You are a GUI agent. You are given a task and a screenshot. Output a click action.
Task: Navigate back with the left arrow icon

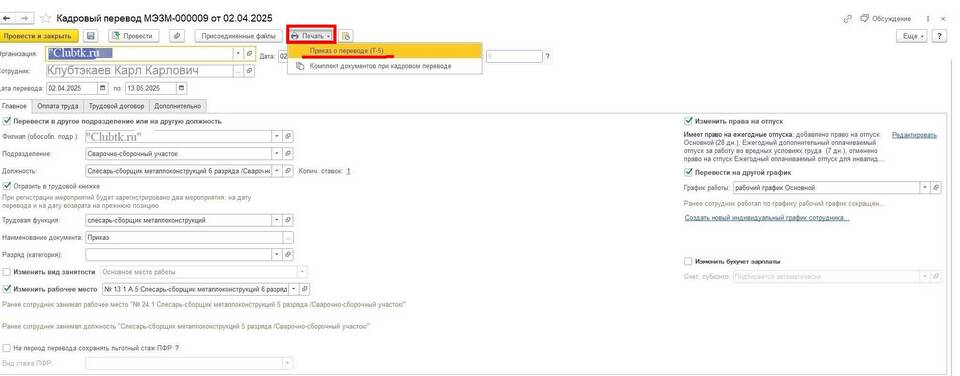click(x=7, y=18)
